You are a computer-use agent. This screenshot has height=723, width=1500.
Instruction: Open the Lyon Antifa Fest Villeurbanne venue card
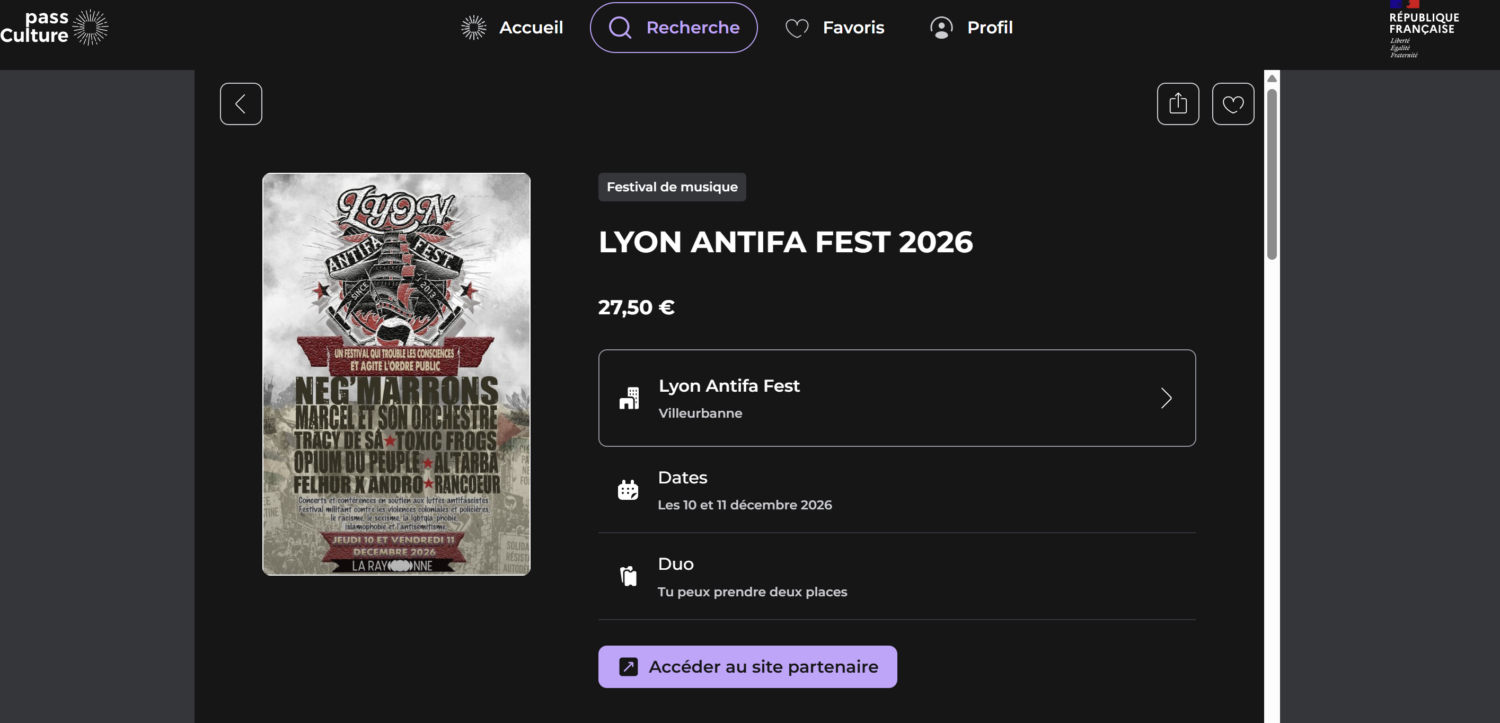click(x=897, y=398)
